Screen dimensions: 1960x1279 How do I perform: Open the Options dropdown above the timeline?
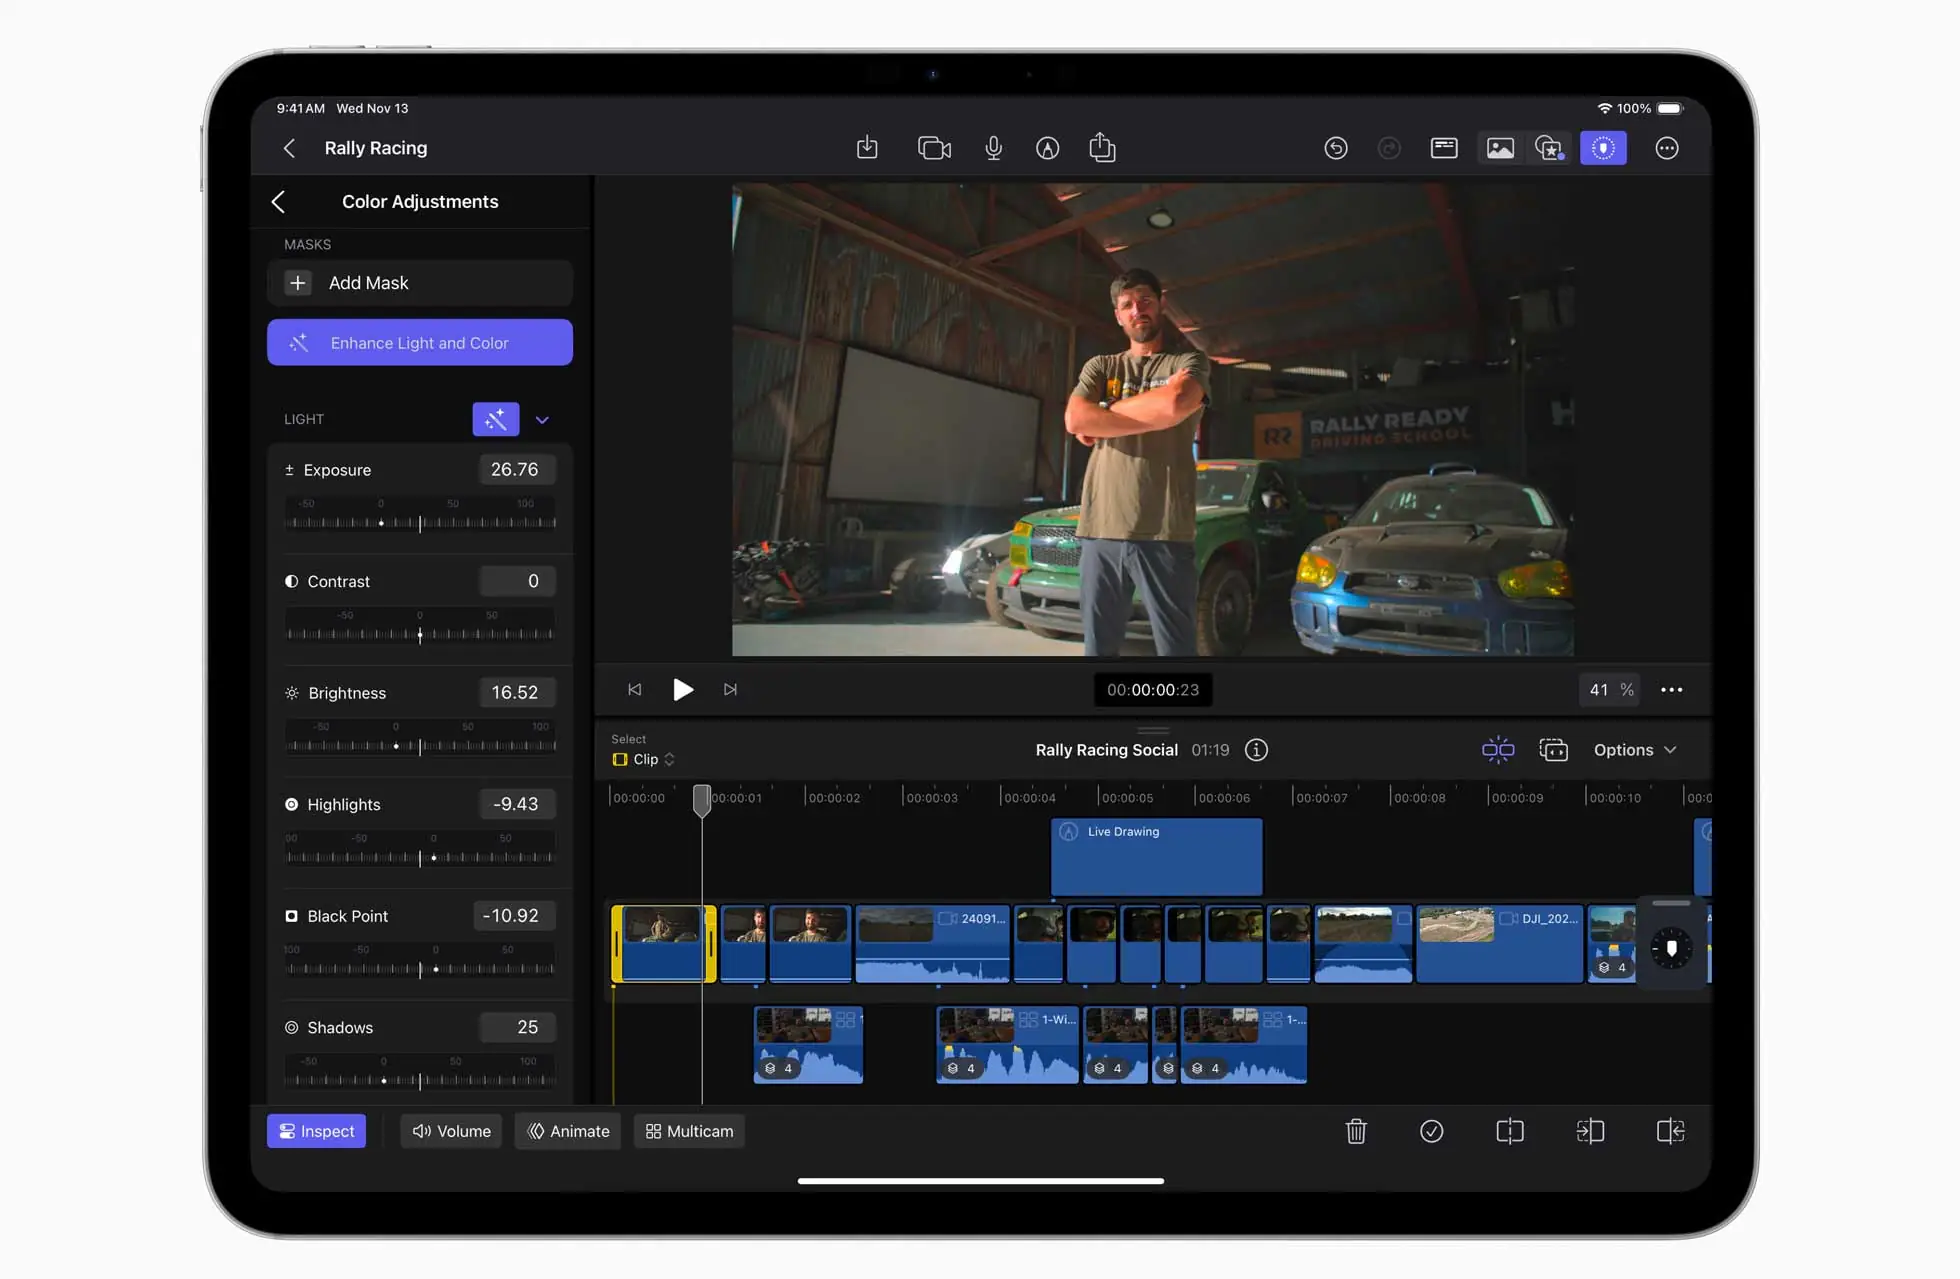(x=1634, y=749)
